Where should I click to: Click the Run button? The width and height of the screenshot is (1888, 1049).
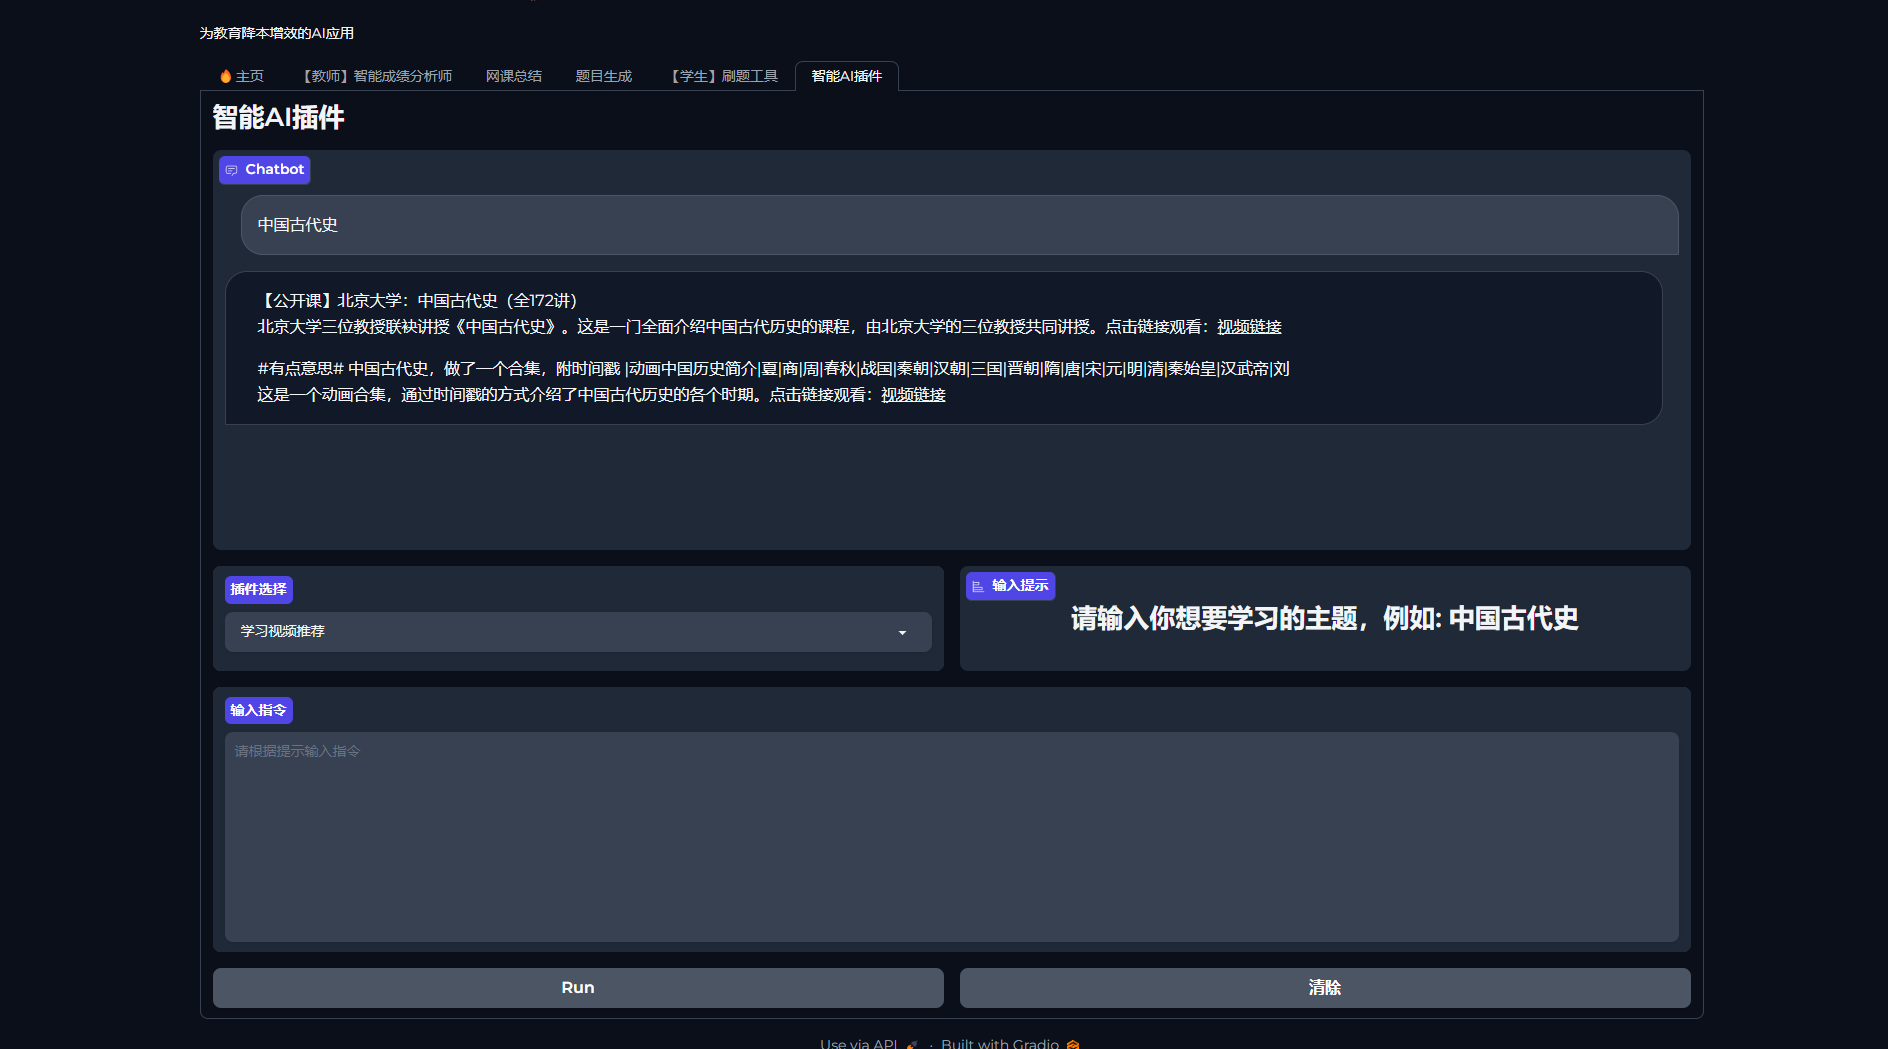coord(578,987)
